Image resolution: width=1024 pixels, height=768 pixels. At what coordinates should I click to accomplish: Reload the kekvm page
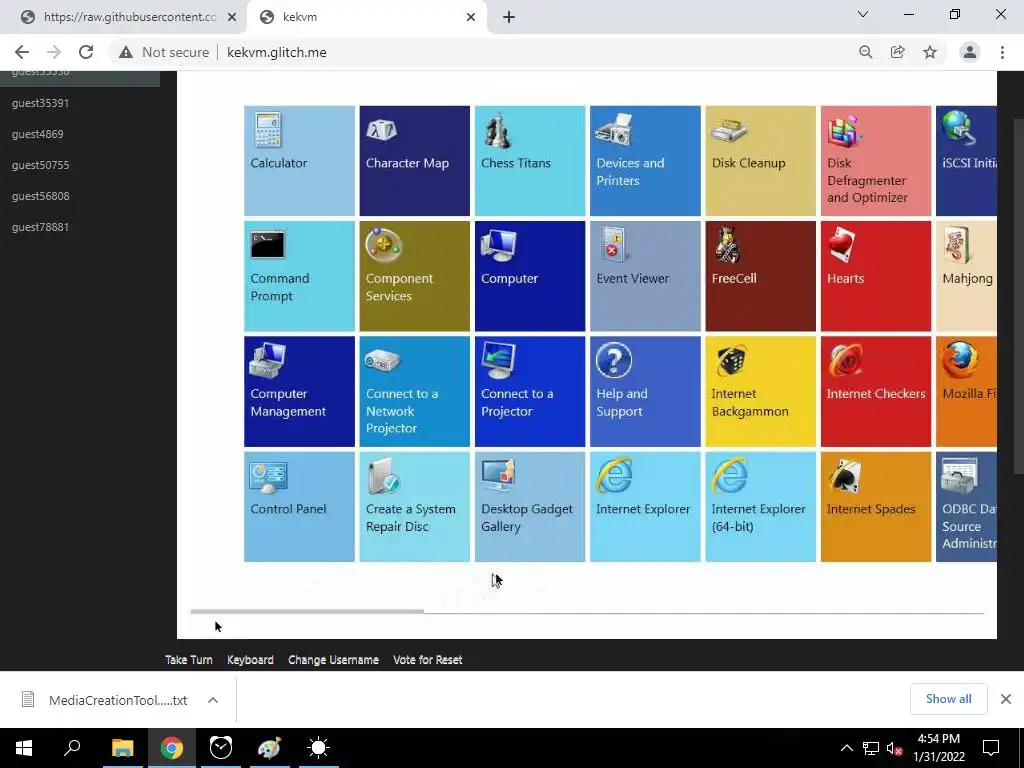[x=86, y=52]
